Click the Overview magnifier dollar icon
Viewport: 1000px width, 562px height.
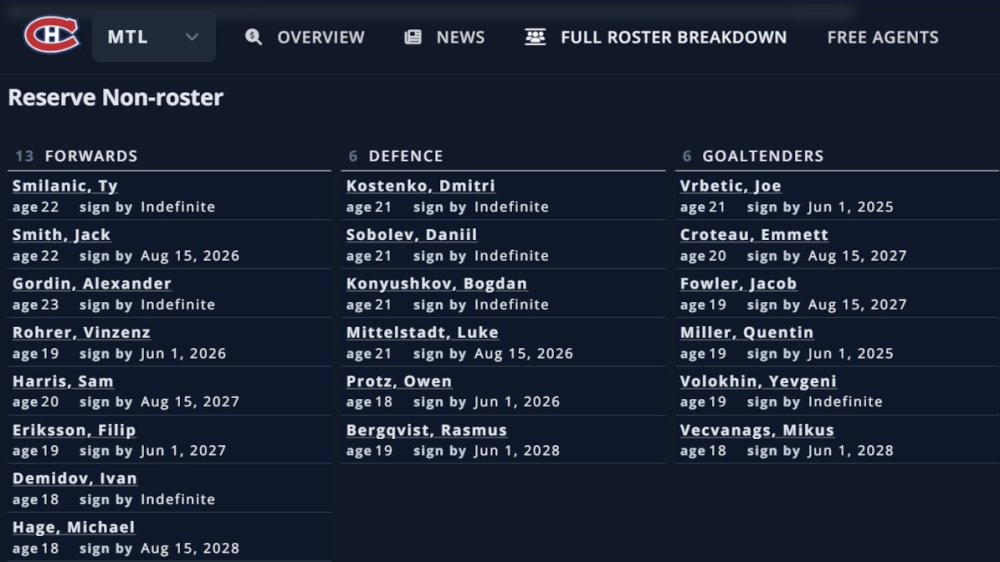[x=253, y=37]
